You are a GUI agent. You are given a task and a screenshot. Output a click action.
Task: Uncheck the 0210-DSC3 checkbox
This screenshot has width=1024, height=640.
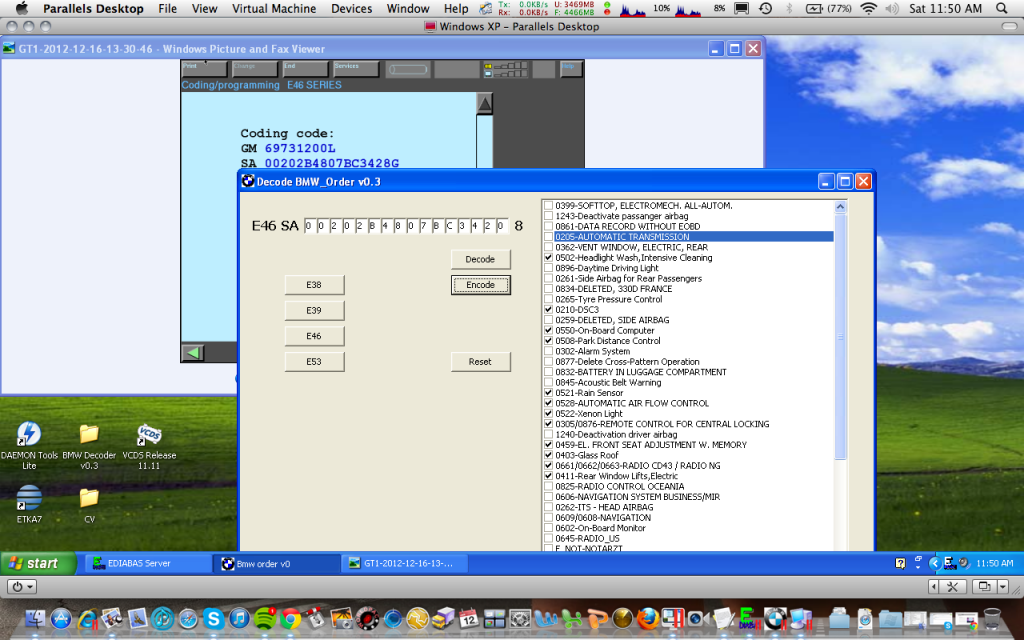[549, 310]
